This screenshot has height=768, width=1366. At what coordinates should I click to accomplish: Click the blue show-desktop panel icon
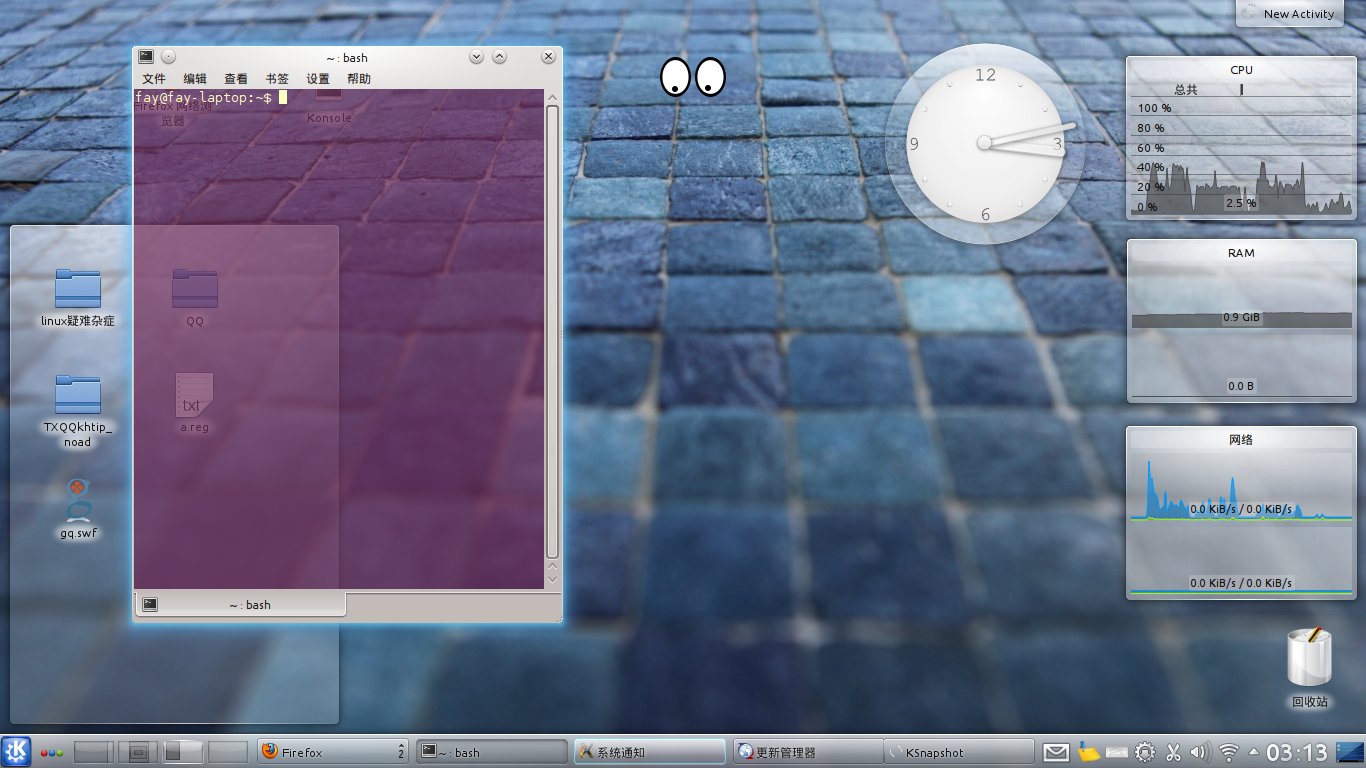tap(1349, 751)
